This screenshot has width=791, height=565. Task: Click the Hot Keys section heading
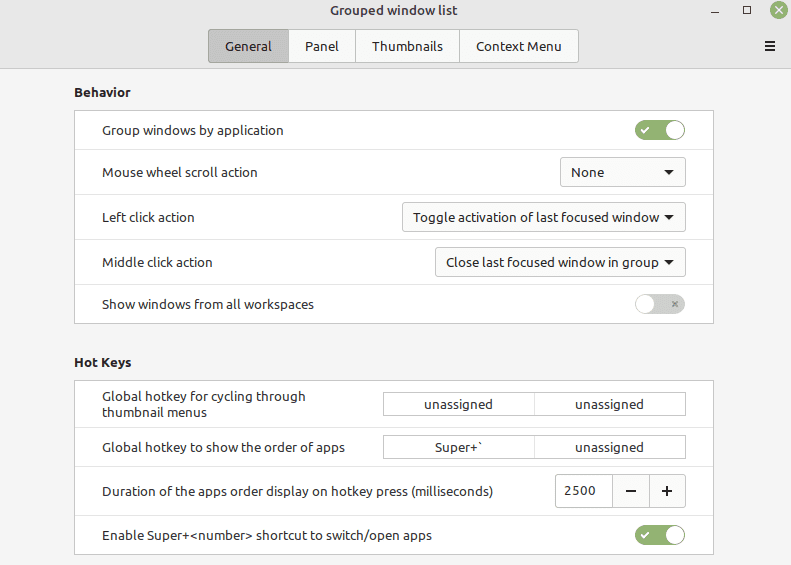tap(103, 362)
